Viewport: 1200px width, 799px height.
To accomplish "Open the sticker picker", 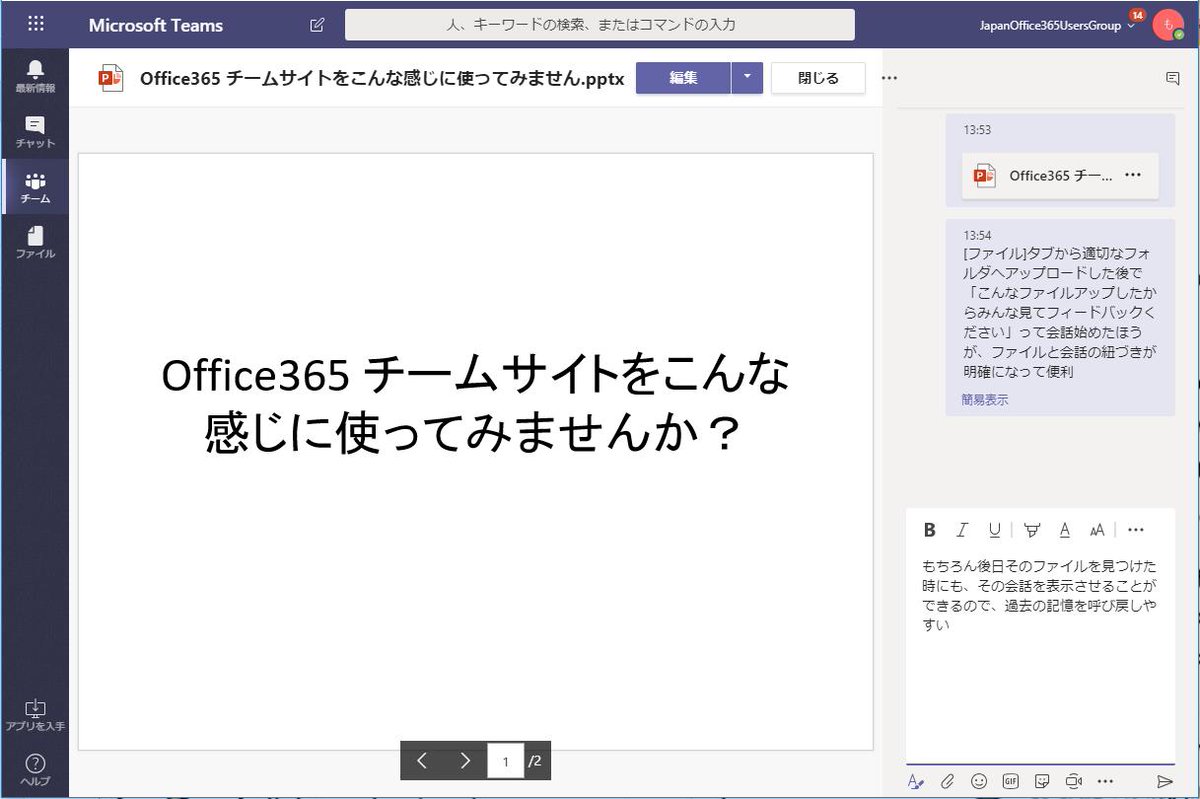I will (x=1042, y=780).
